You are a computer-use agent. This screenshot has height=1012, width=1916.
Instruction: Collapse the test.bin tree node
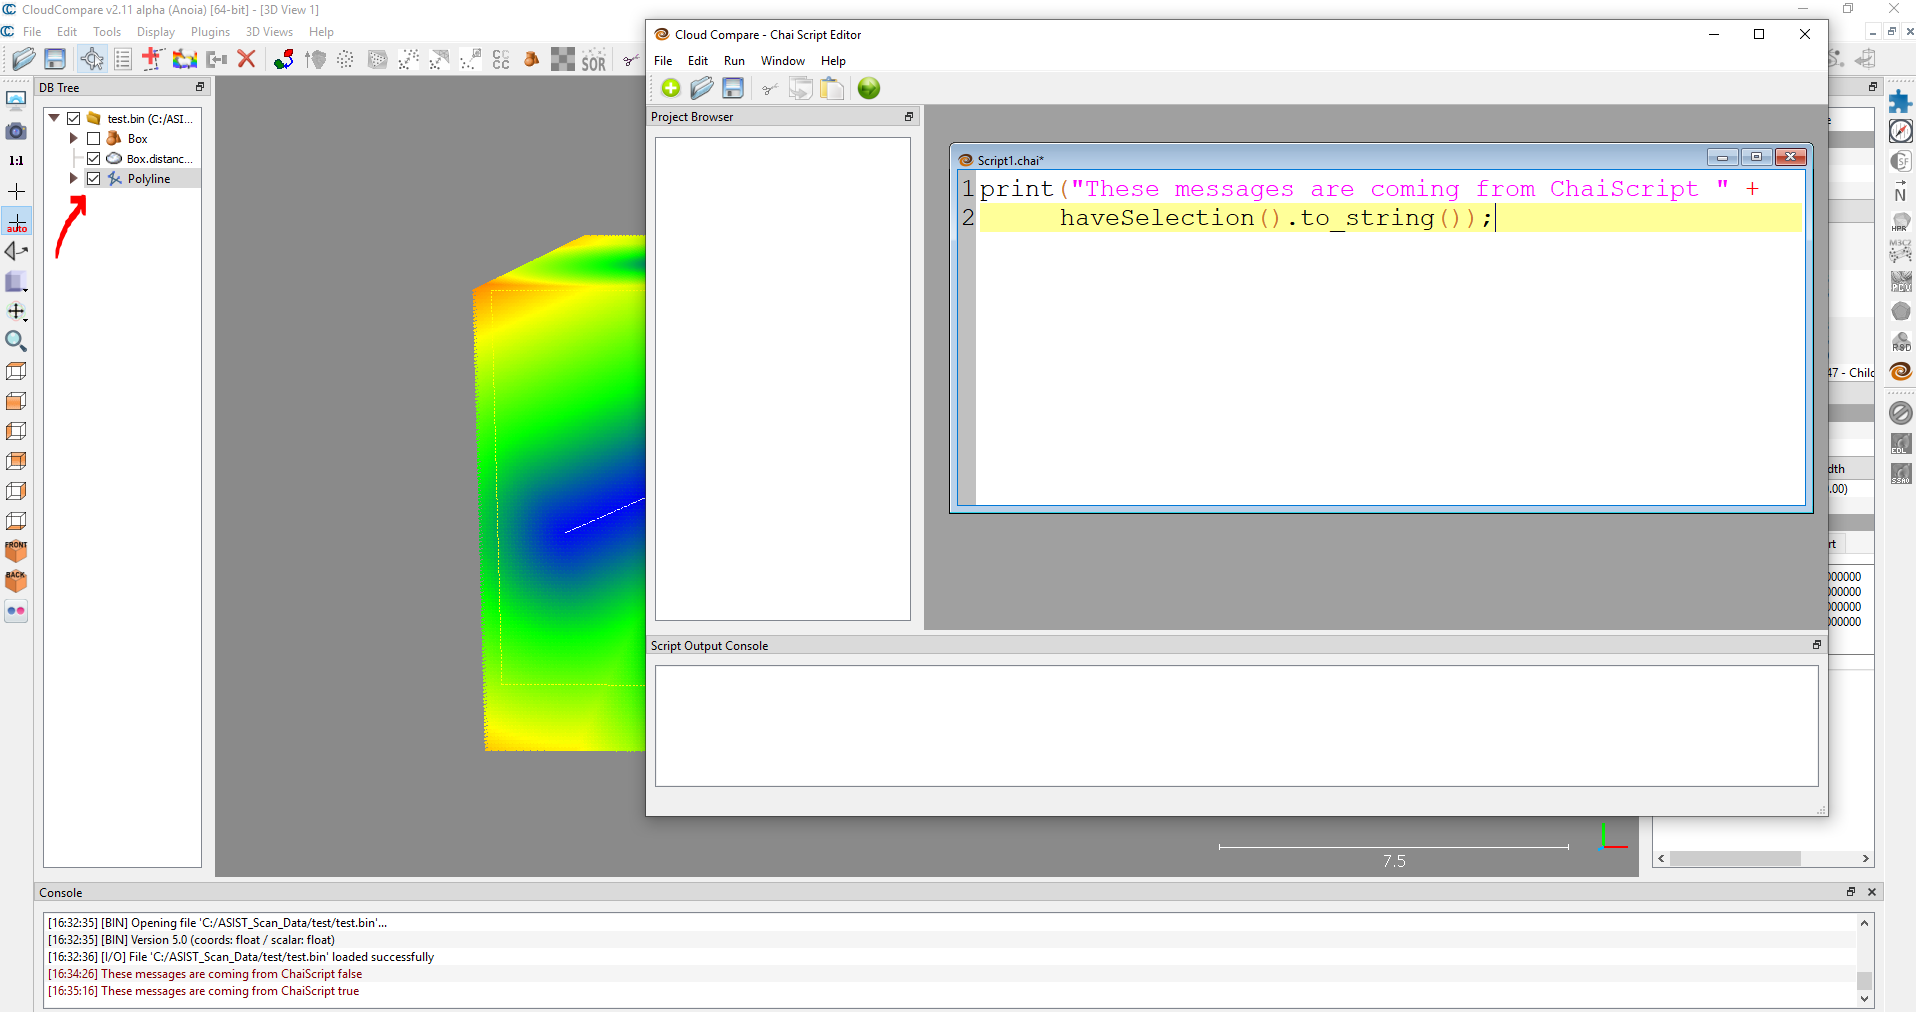click(54, 118)
